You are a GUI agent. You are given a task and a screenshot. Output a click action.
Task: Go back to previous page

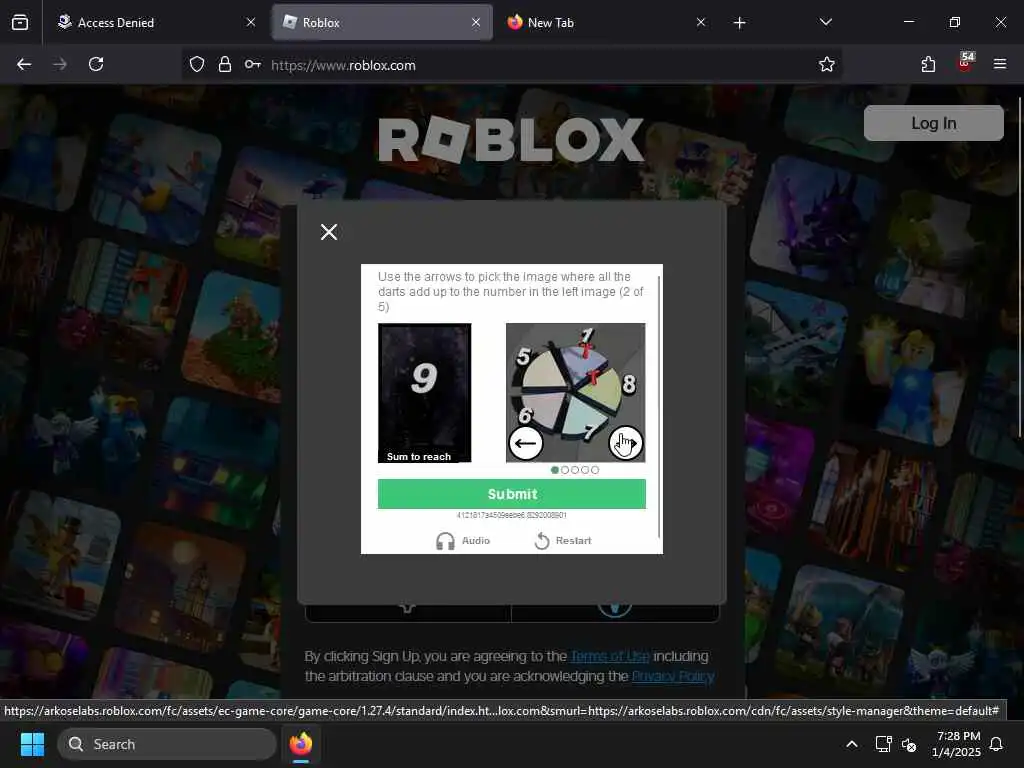coord(24,64)
